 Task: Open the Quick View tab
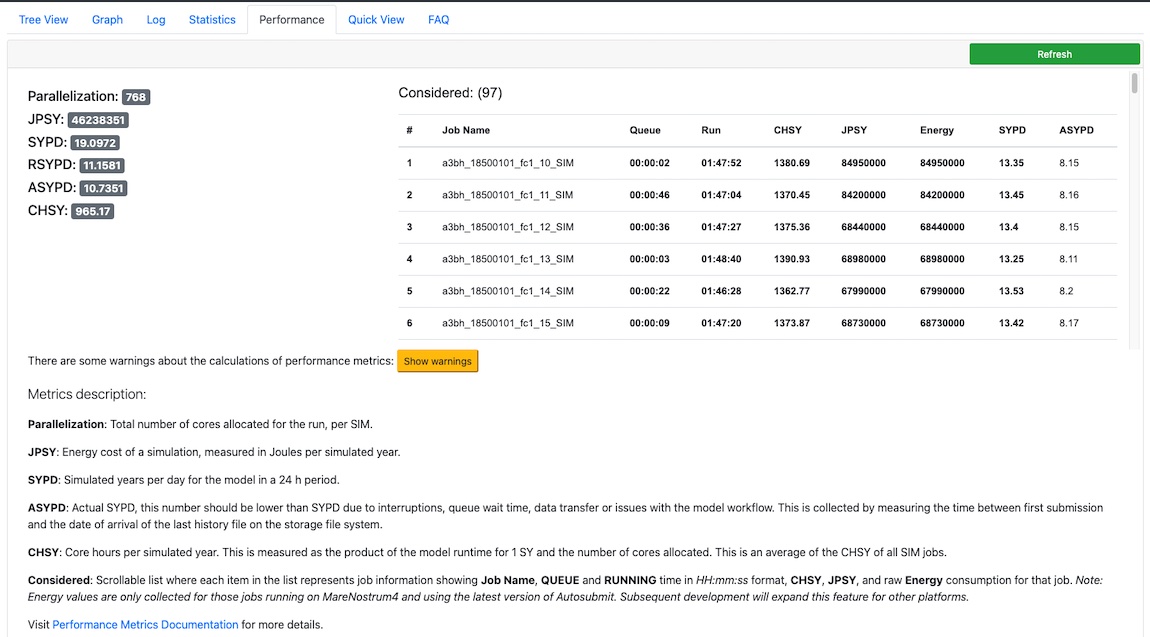pos(376,20)
